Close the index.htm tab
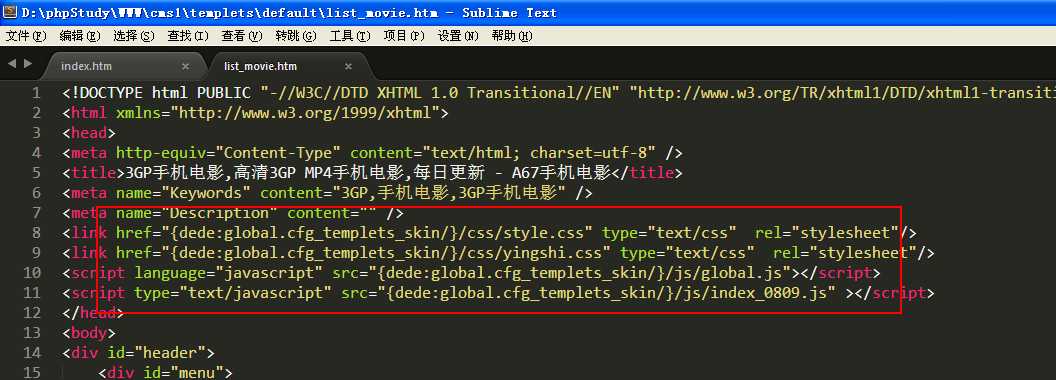The image size is (1056, 380). tap(185, 66)
